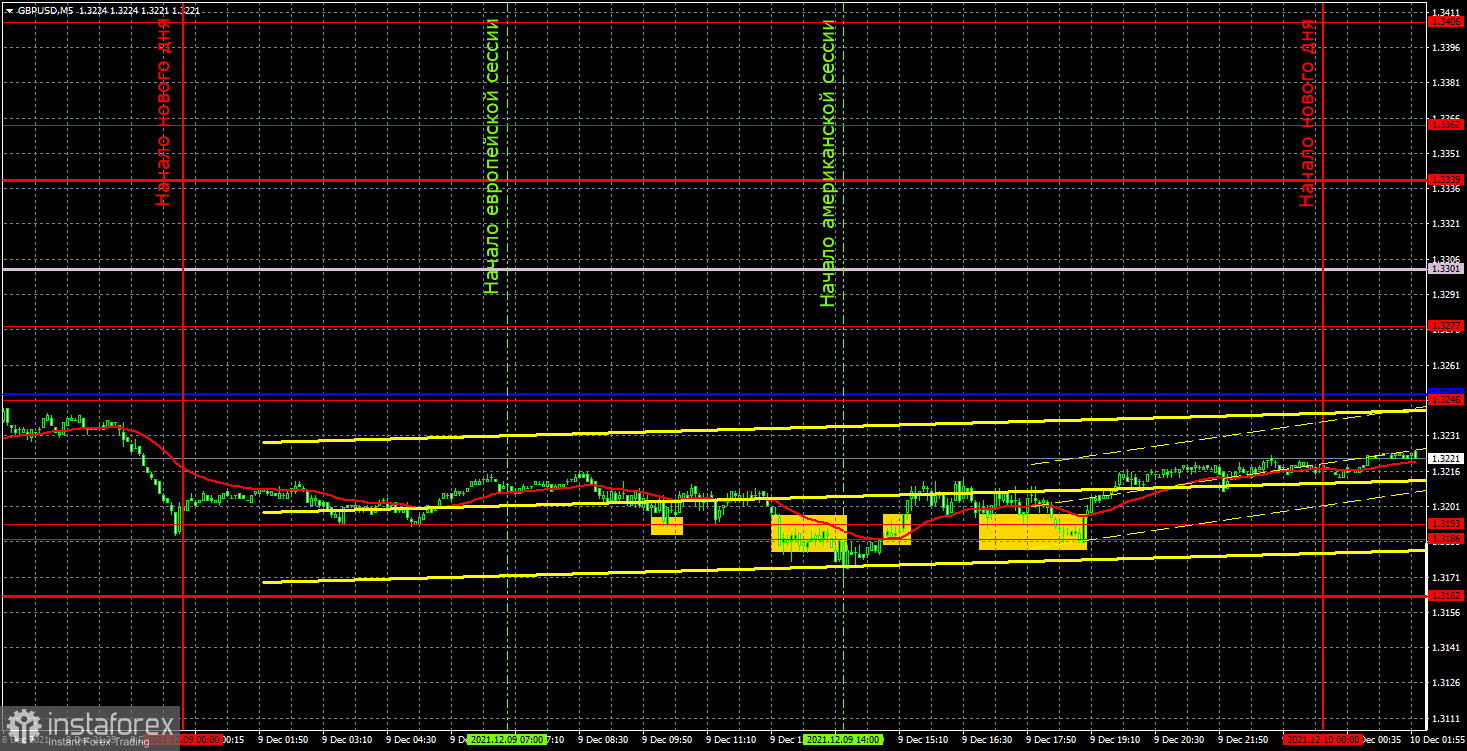The width and height of the screenshot is (1467, 751).
Task: Click the vertical label for American session start
Action: 827,162
